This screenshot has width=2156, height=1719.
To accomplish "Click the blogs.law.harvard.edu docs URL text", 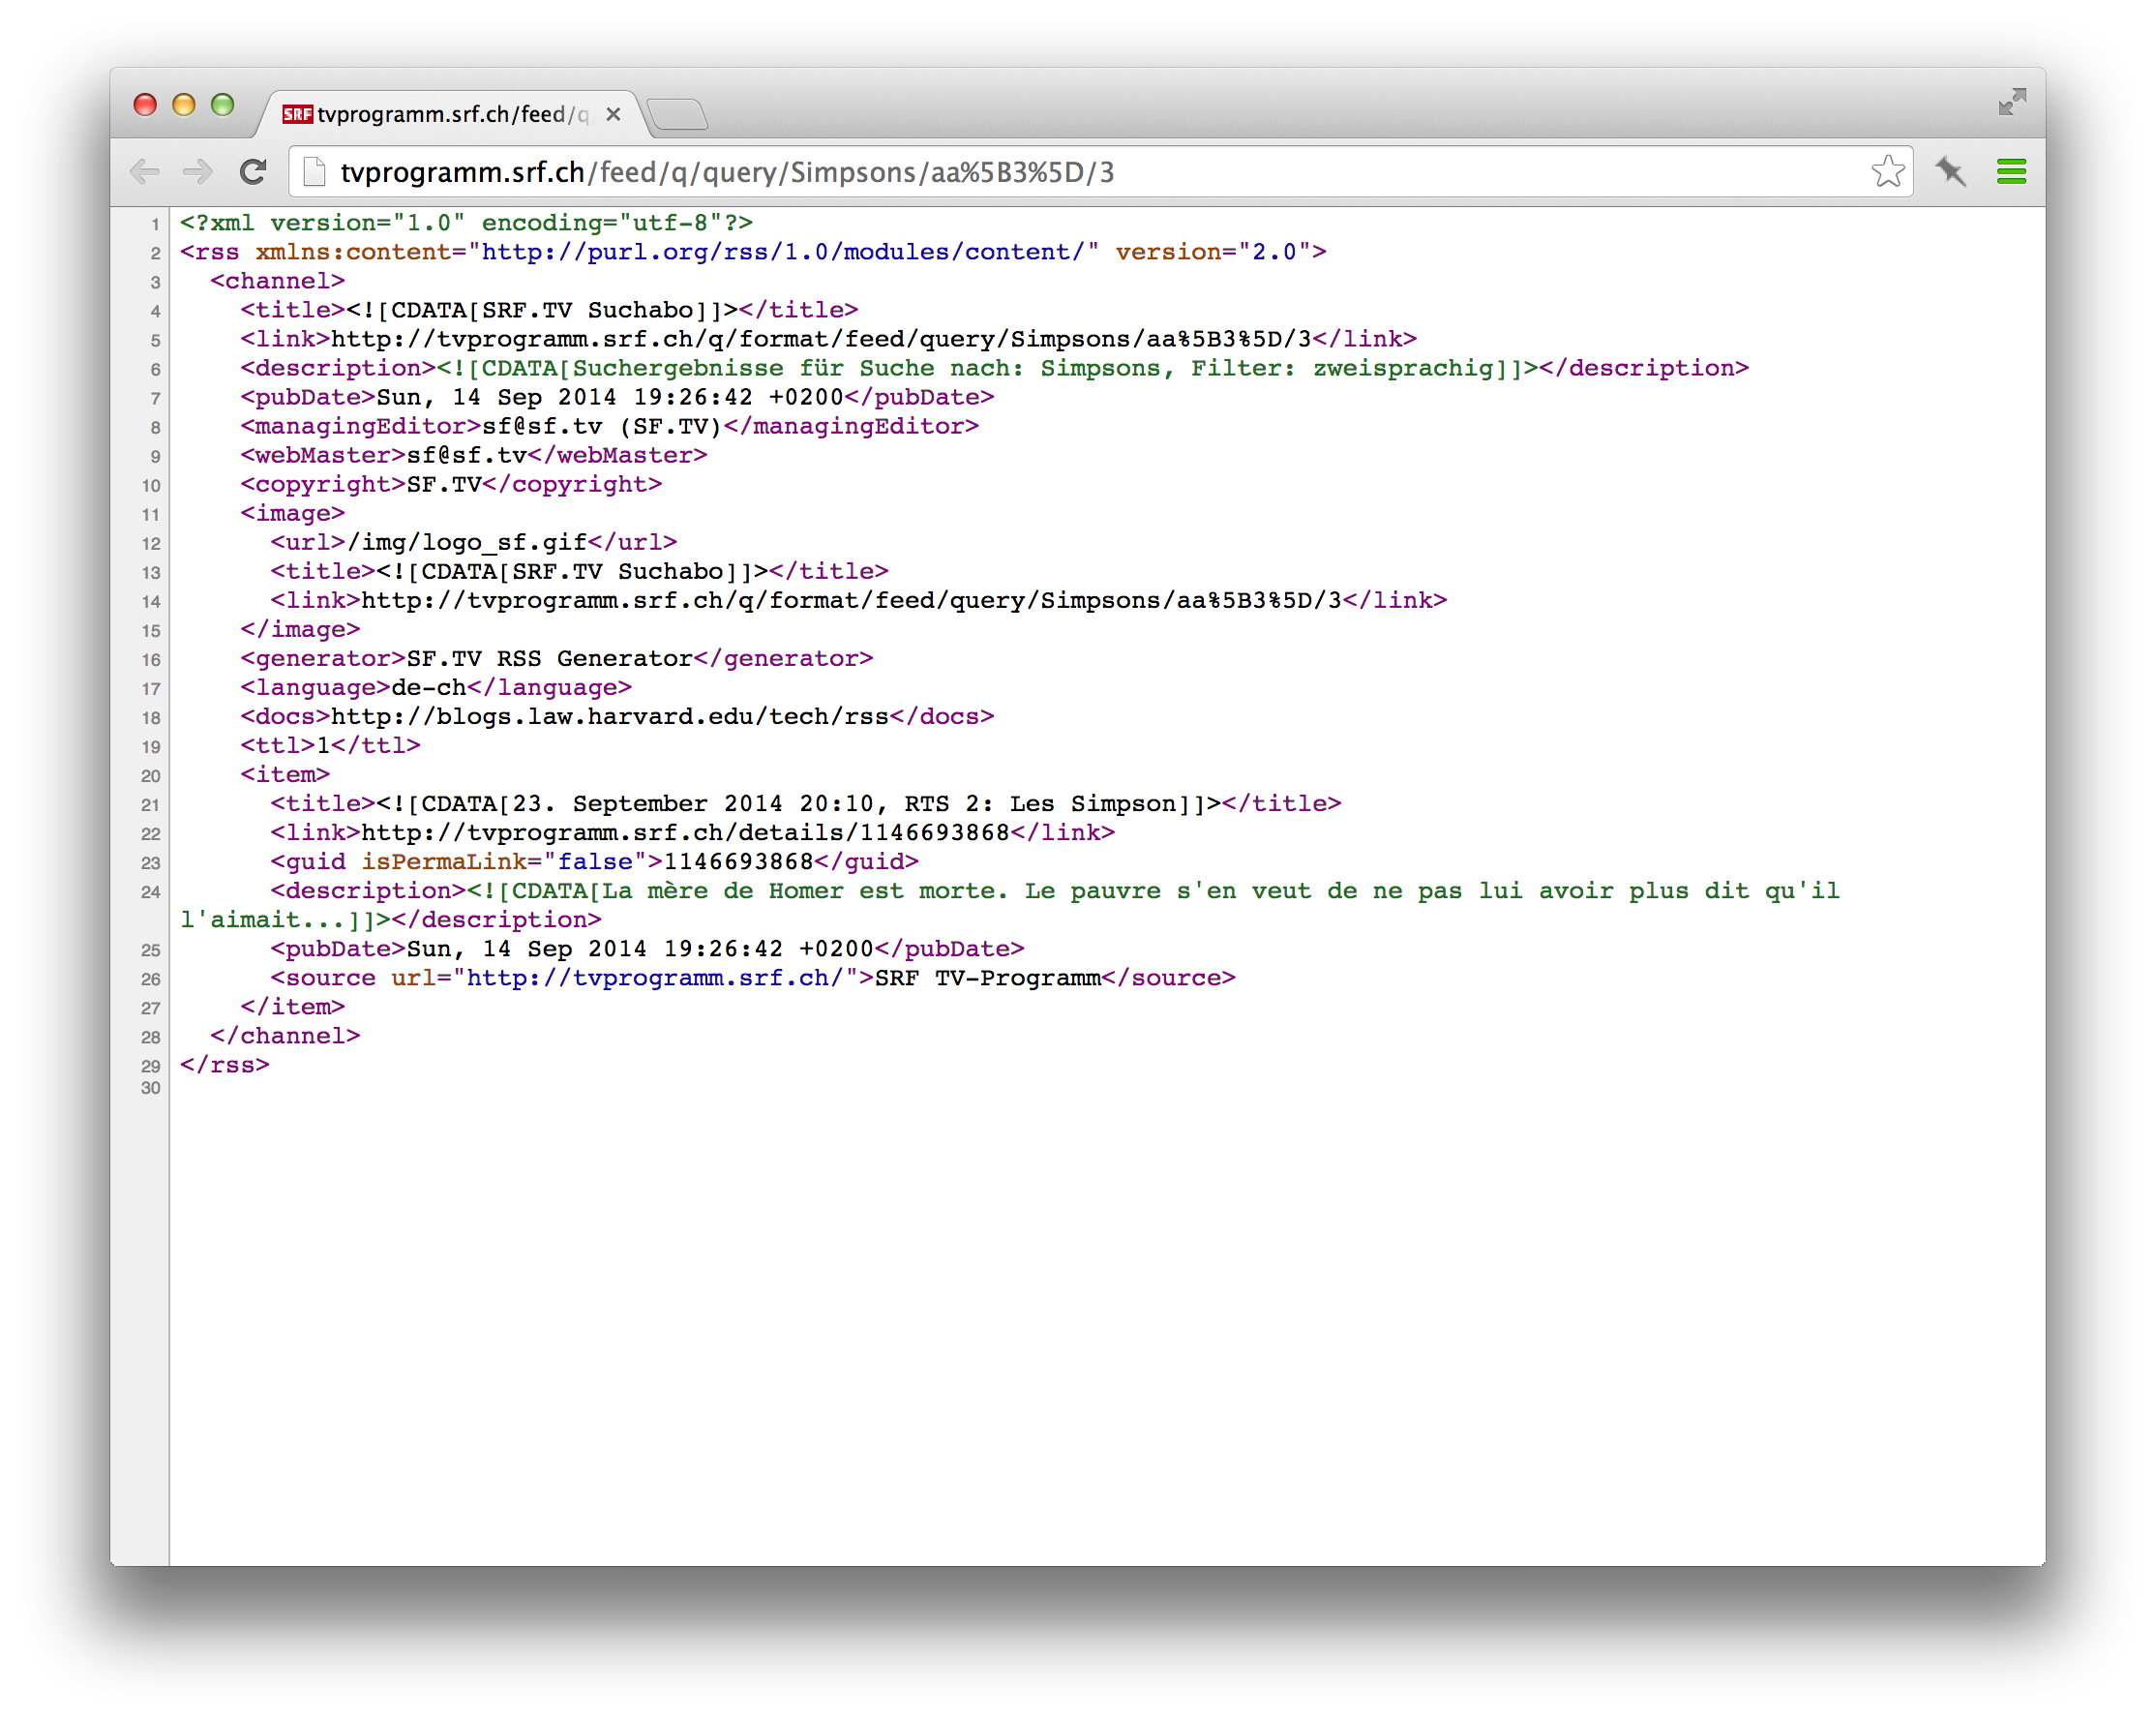I will click(x=610, y=717).
